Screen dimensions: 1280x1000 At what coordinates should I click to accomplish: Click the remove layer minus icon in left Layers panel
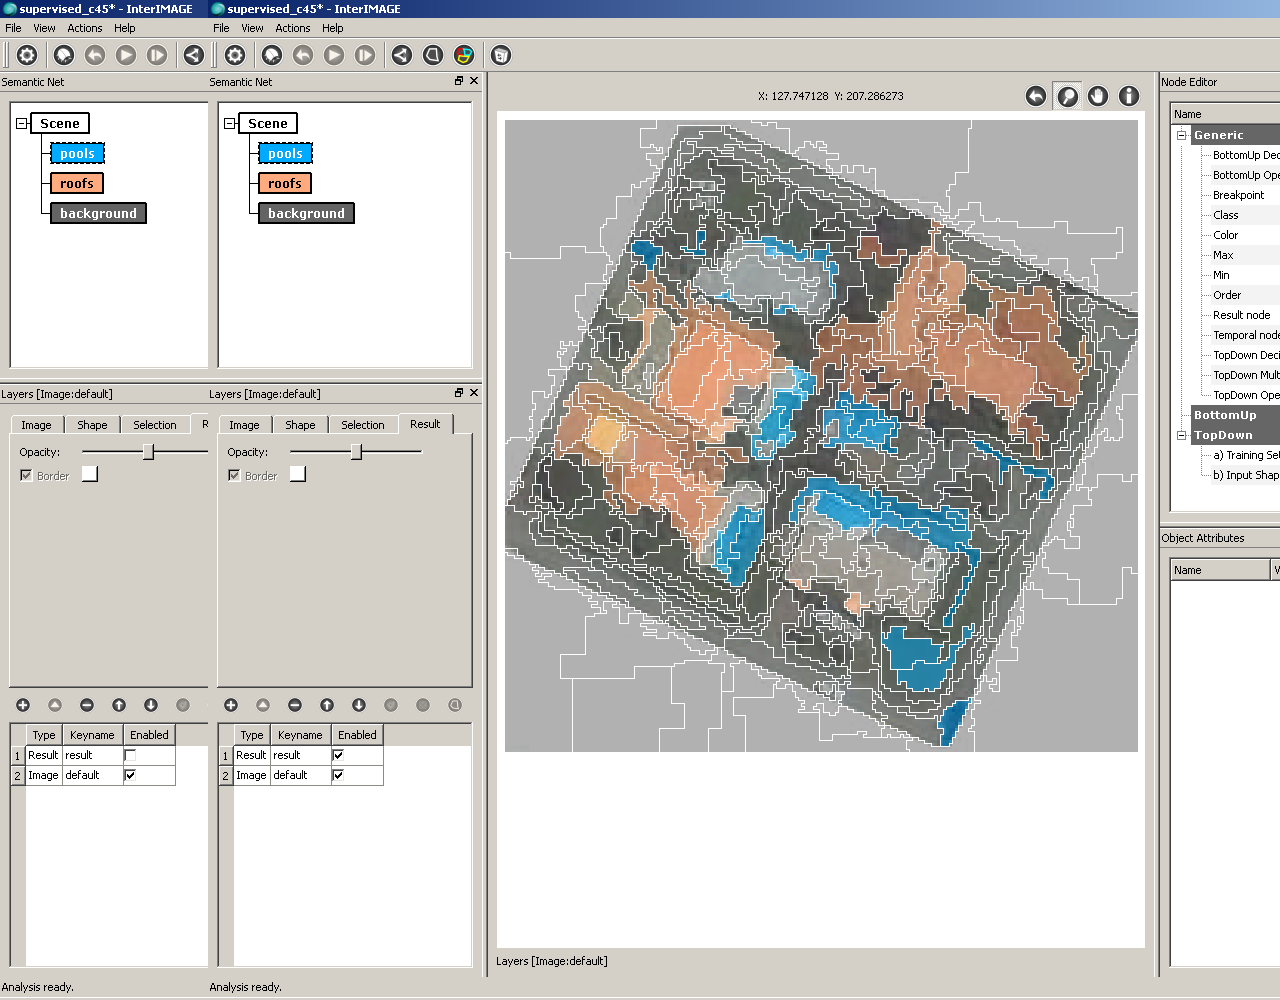click(87, 705)
